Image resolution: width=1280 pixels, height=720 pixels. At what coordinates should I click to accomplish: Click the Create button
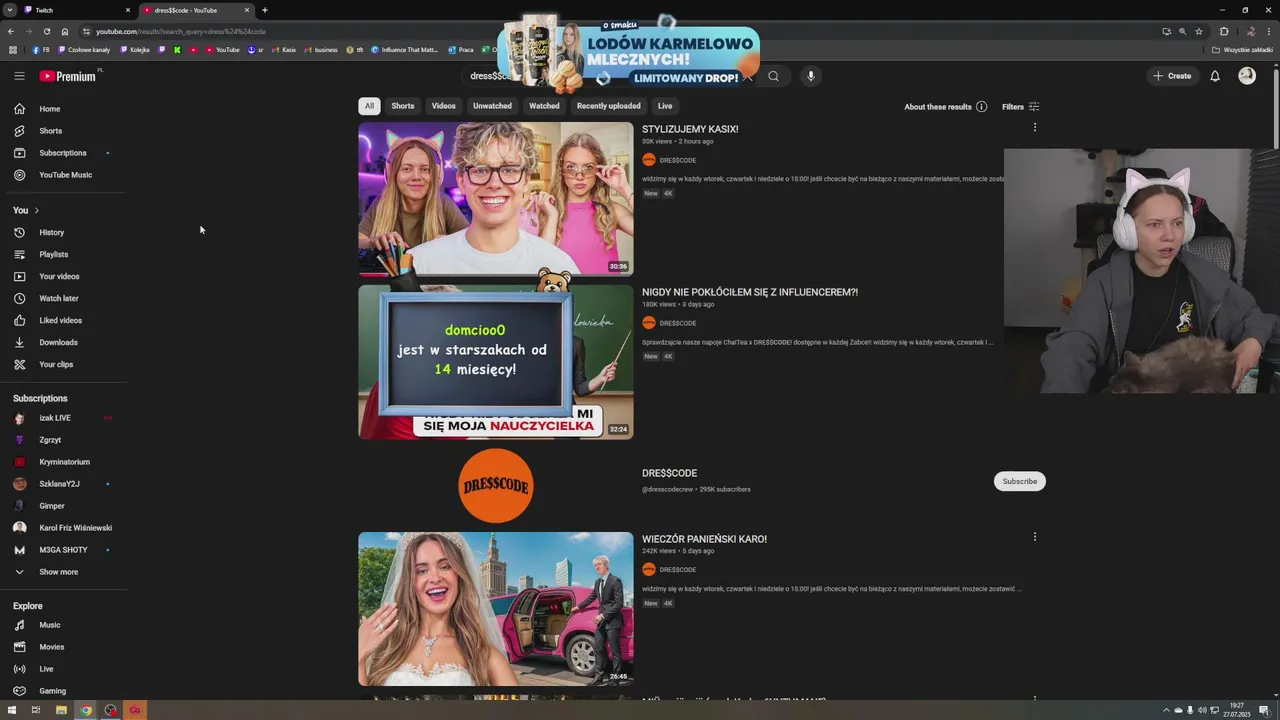[x=1172, y=76]
